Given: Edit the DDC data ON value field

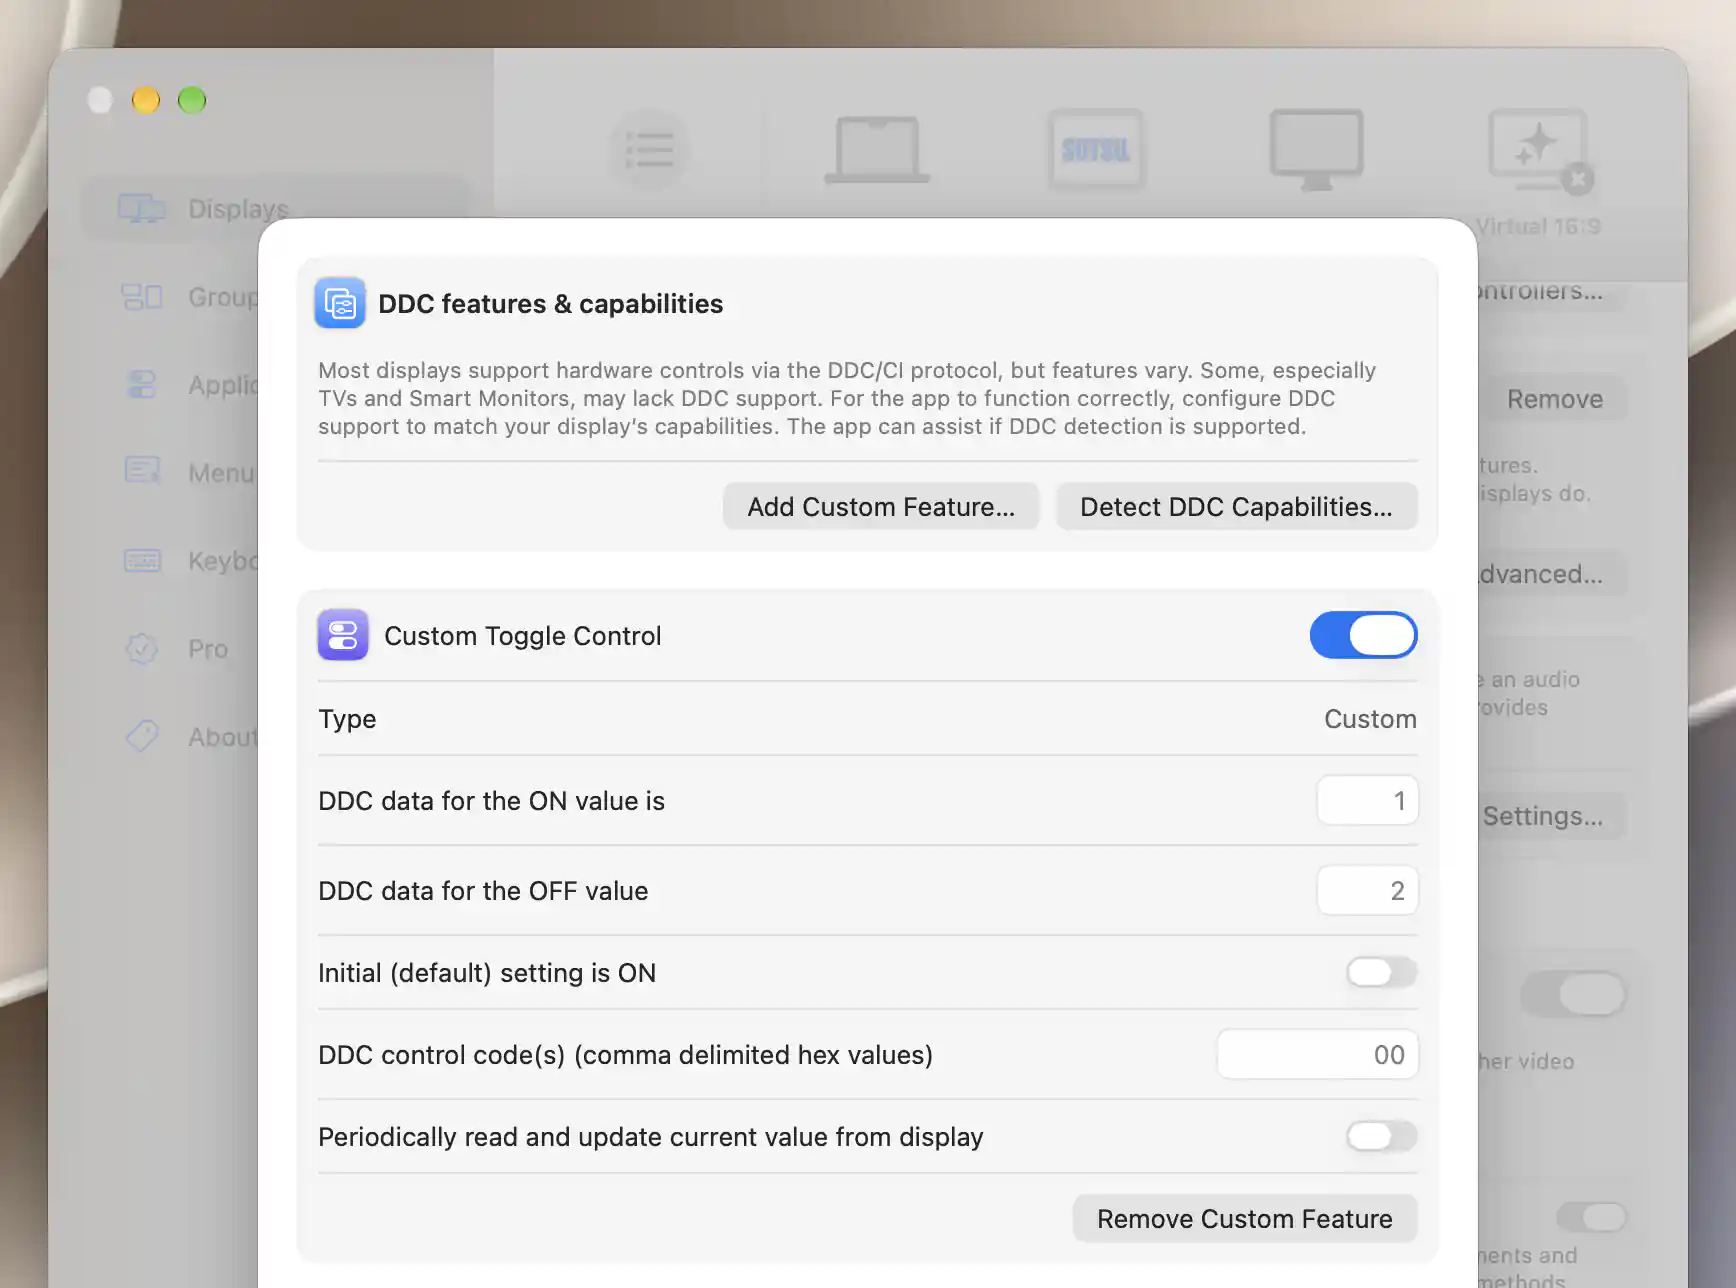Looking at the screenshot, I should [x=1368, y=801].
